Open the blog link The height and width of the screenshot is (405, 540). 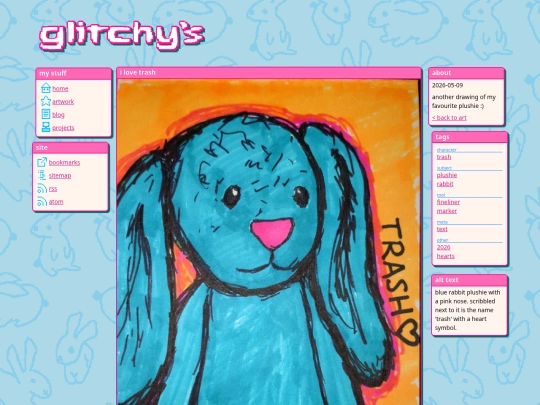pos(58,115)
